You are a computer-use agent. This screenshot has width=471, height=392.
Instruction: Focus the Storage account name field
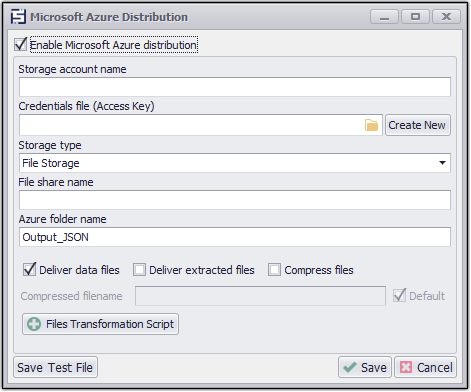(x=235, y=87)
